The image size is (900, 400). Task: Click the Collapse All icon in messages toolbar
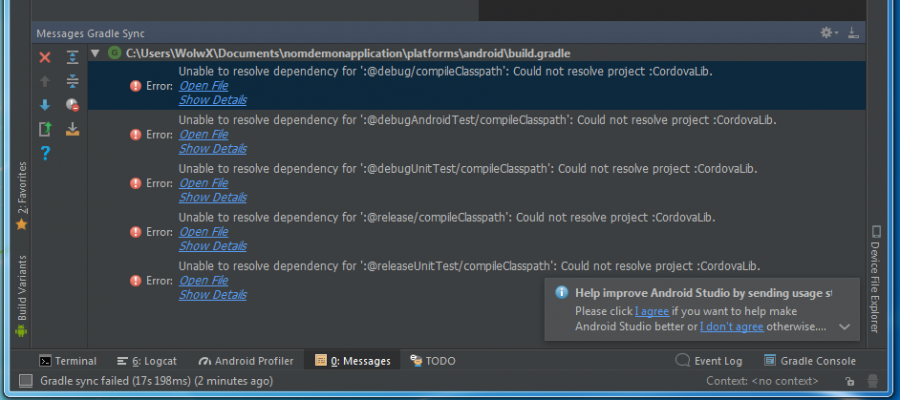tap(72, 81)
